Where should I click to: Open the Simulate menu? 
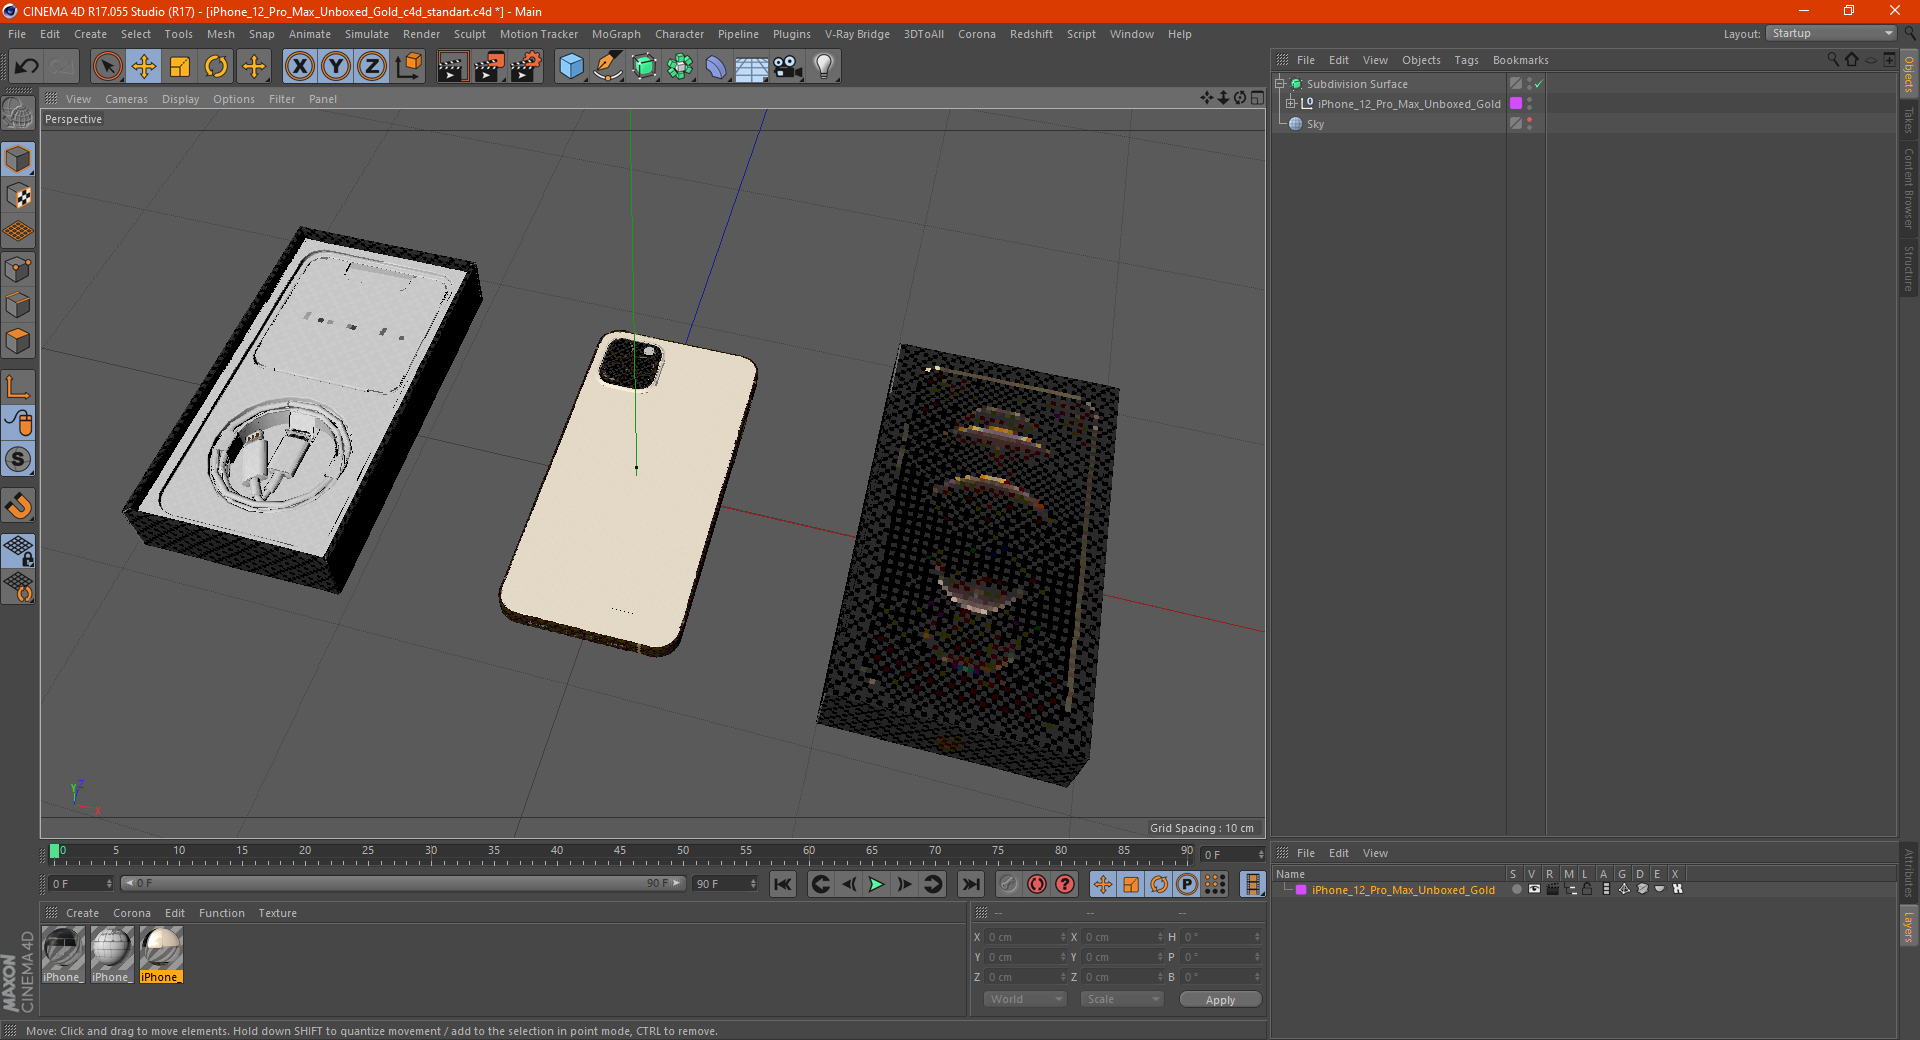(367, 34)
